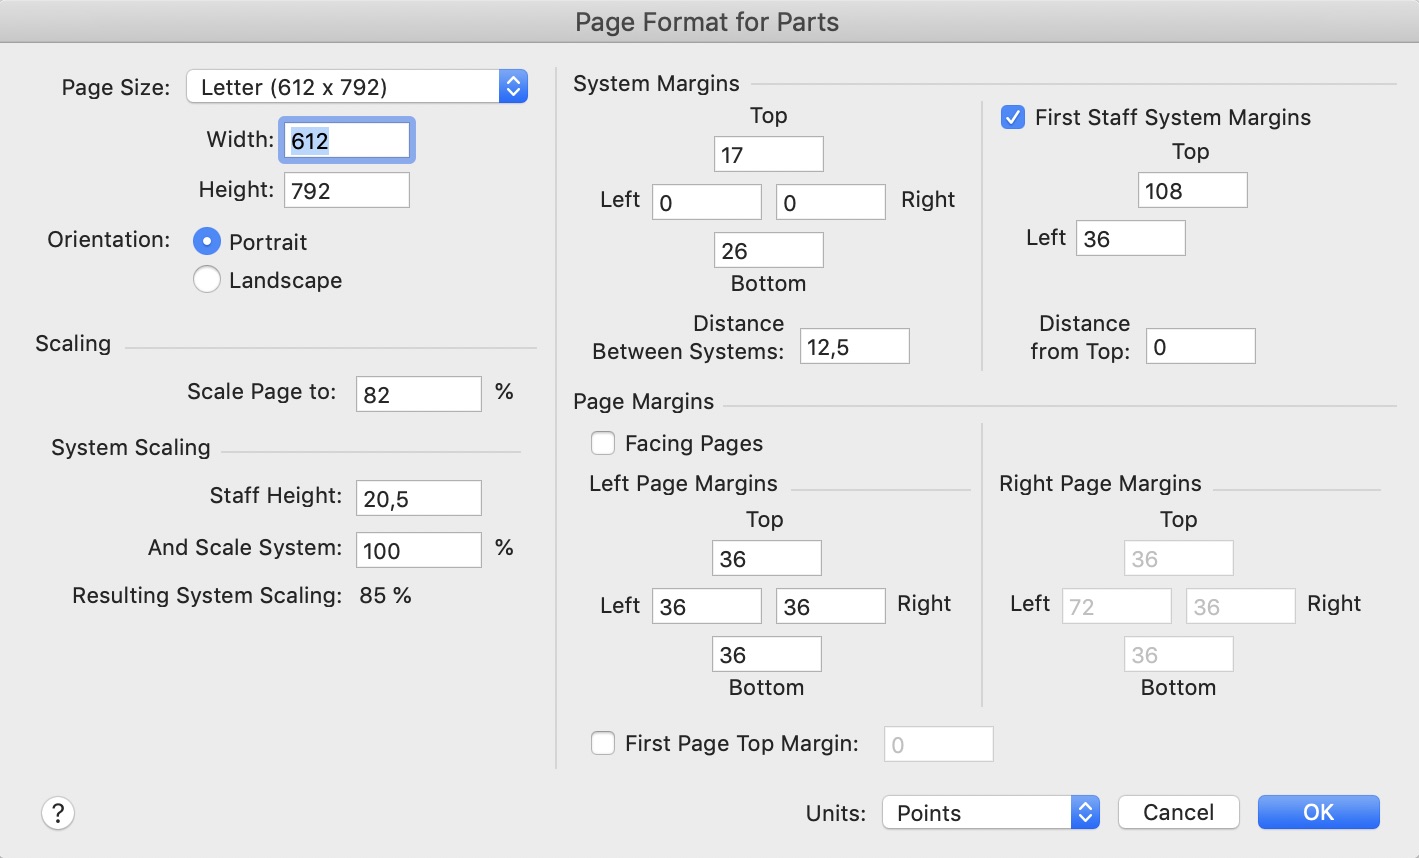
Task: Click the Scale Page to field
Action: (x=418, y=394)
